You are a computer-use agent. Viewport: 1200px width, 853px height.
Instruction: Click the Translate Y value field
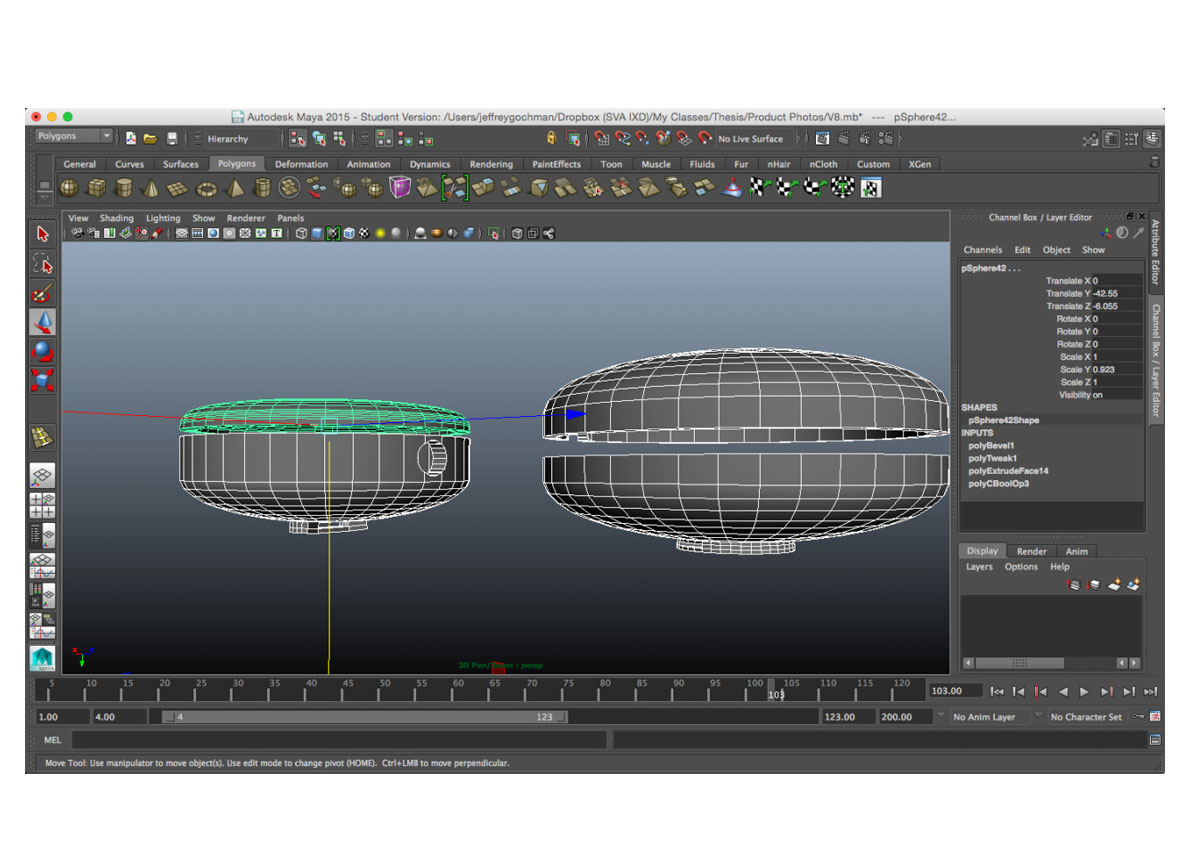click(1115, 294)
